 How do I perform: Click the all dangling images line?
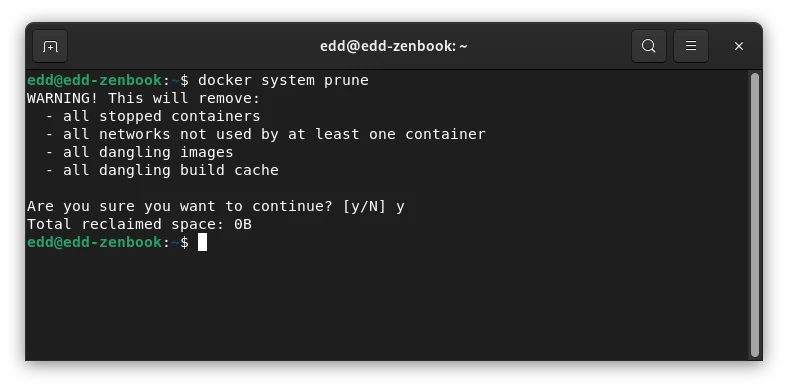coord(140,152)
